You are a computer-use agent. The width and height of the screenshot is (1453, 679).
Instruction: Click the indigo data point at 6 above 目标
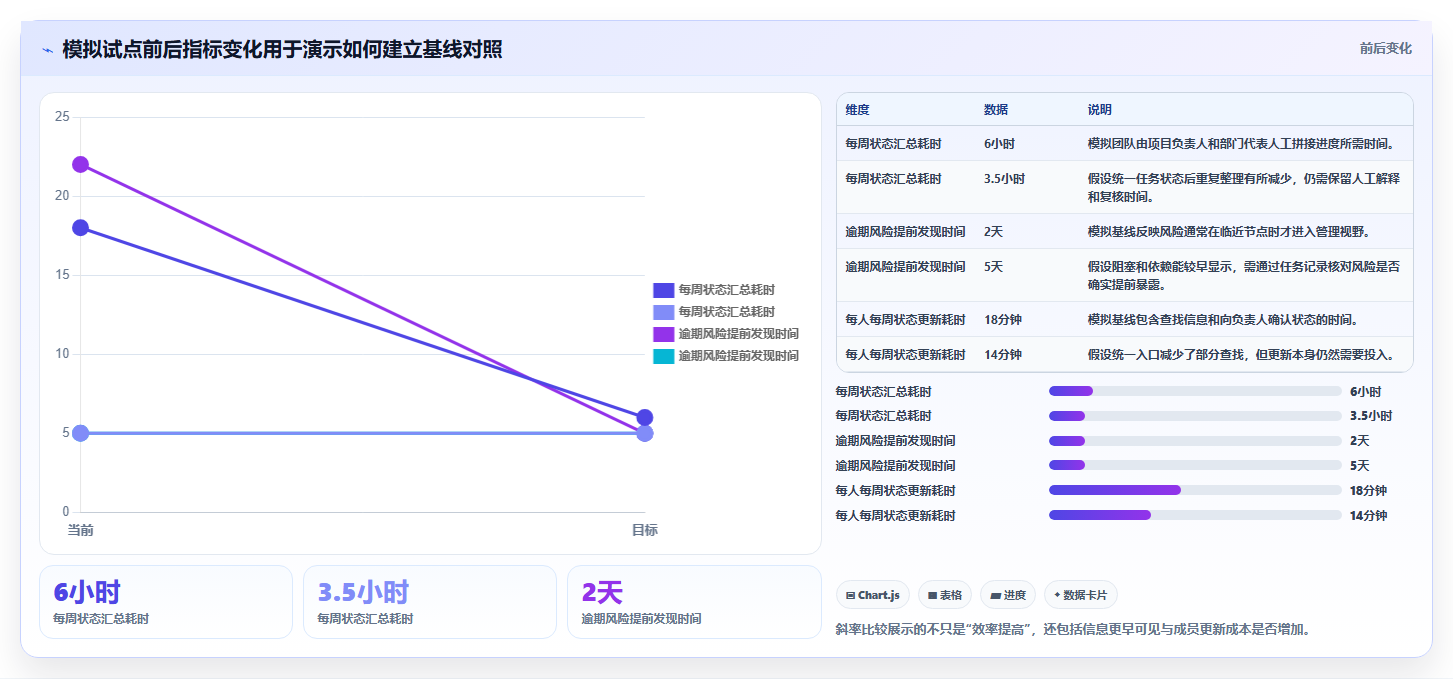click(645, 417)
